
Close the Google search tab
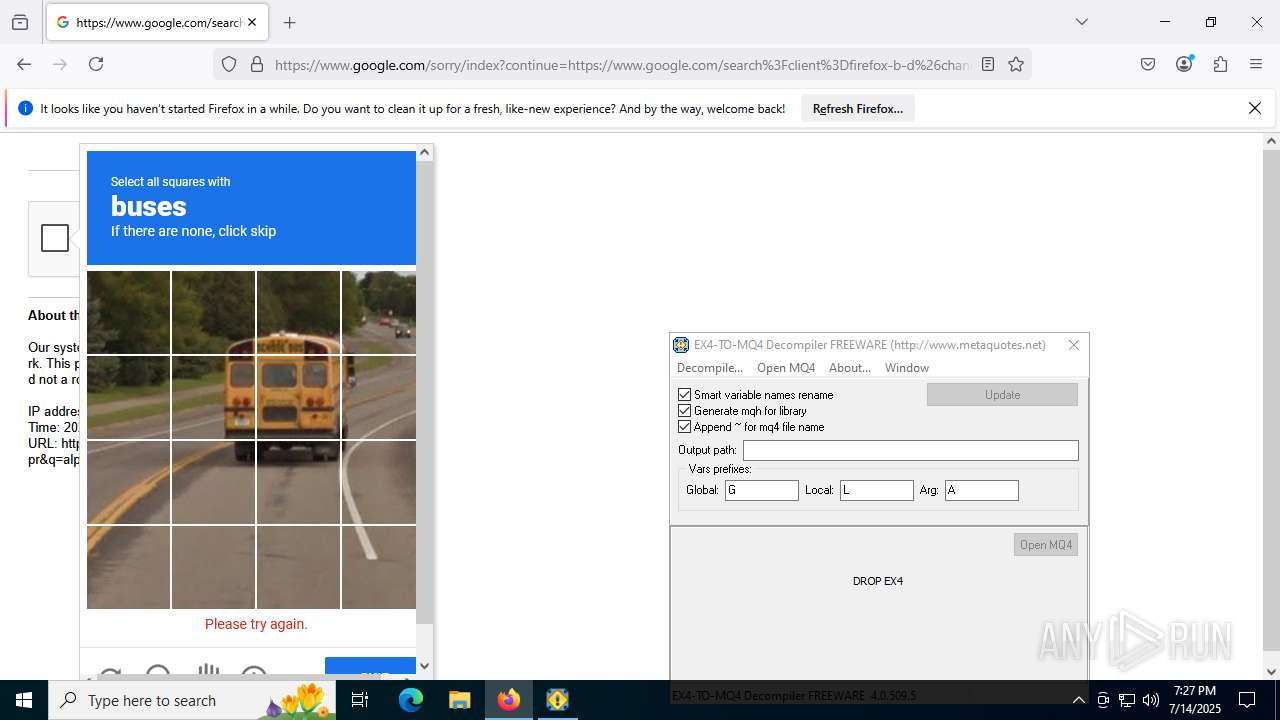click(x=252, y=22)
